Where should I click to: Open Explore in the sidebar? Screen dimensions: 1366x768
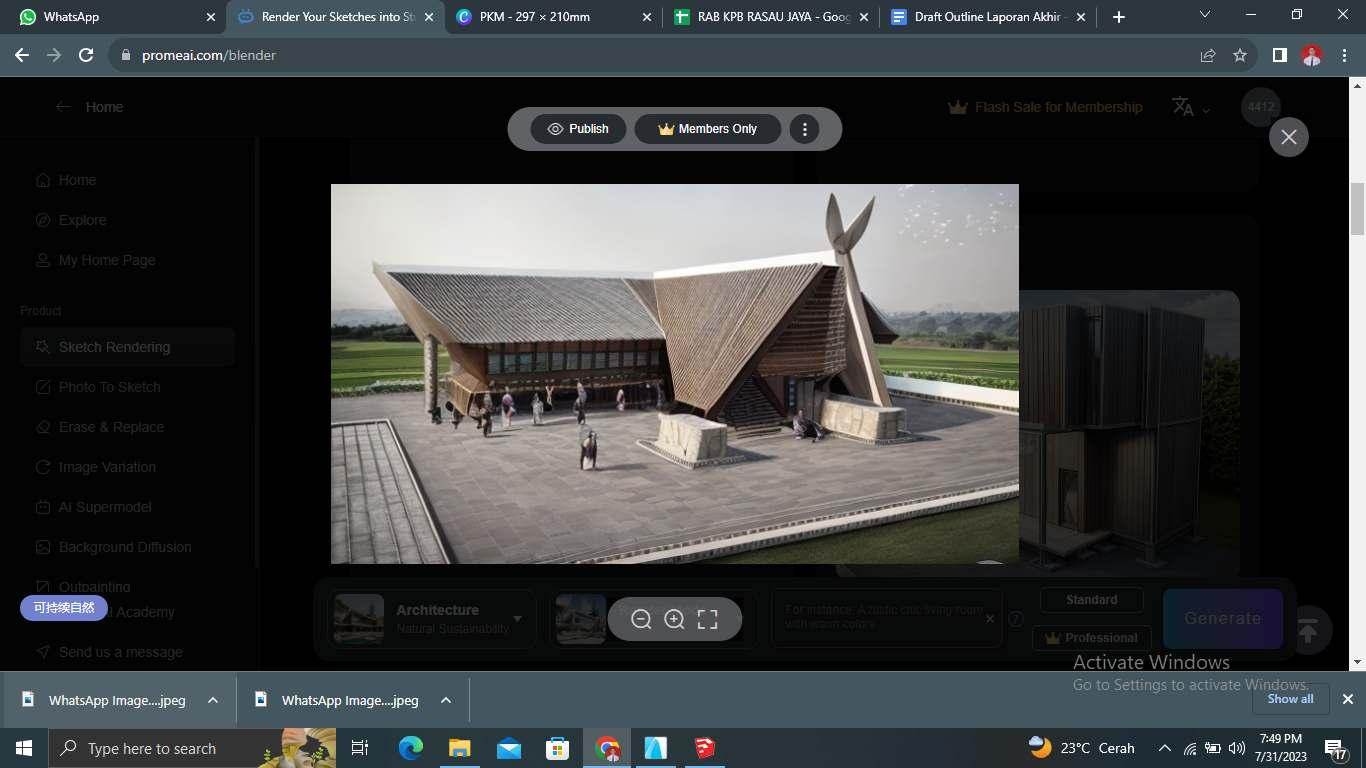[x=70, y=220]
